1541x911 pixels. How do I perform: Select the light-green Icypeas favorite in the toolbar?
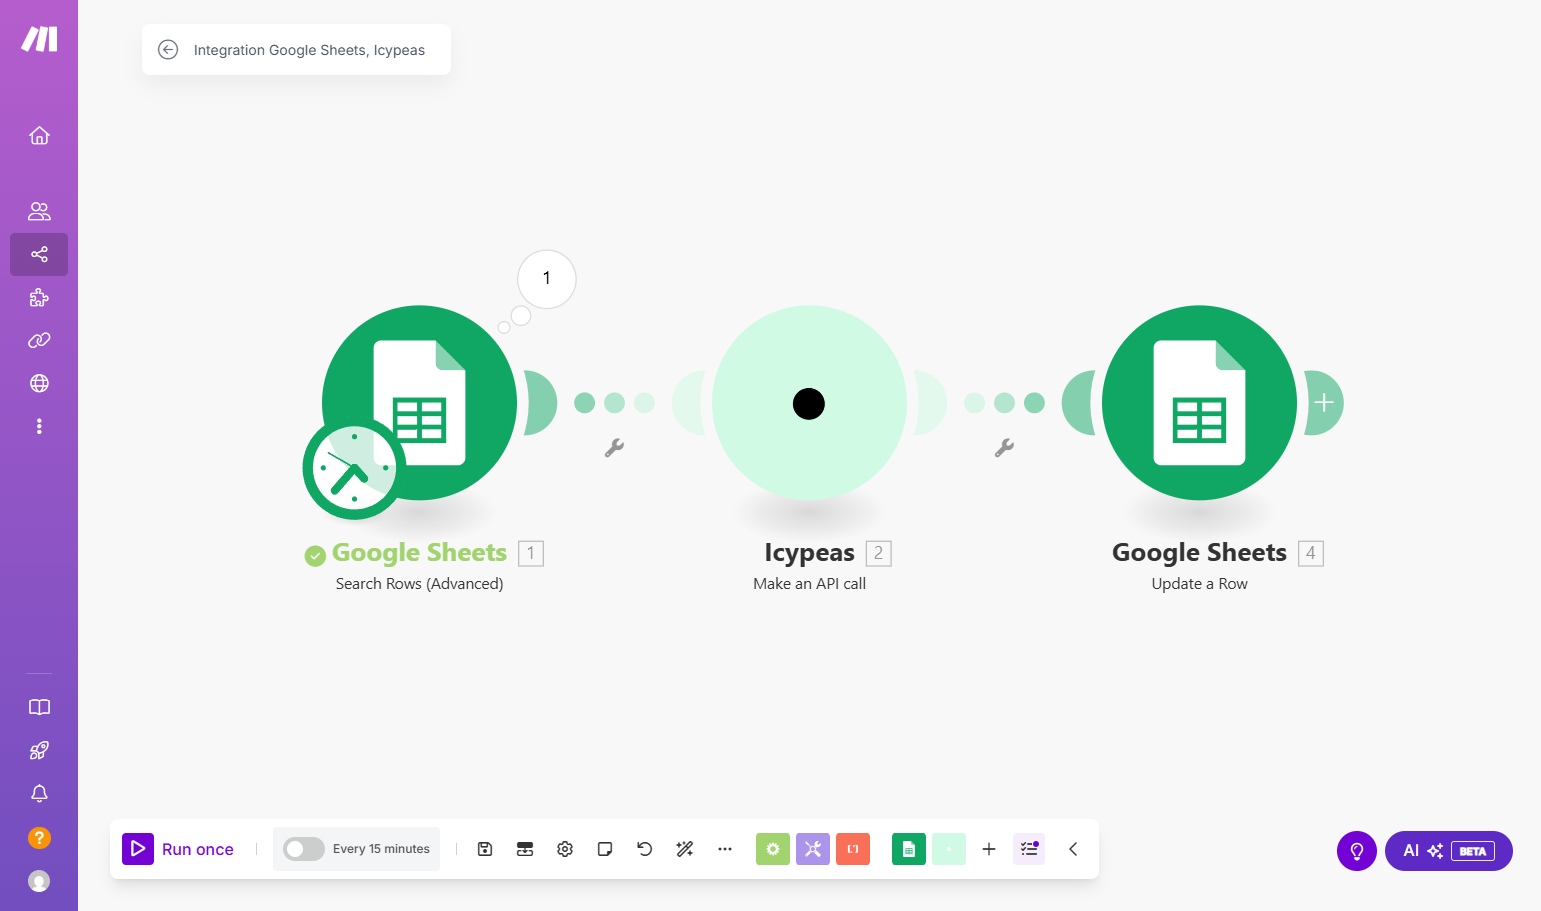tap(949, 849)
